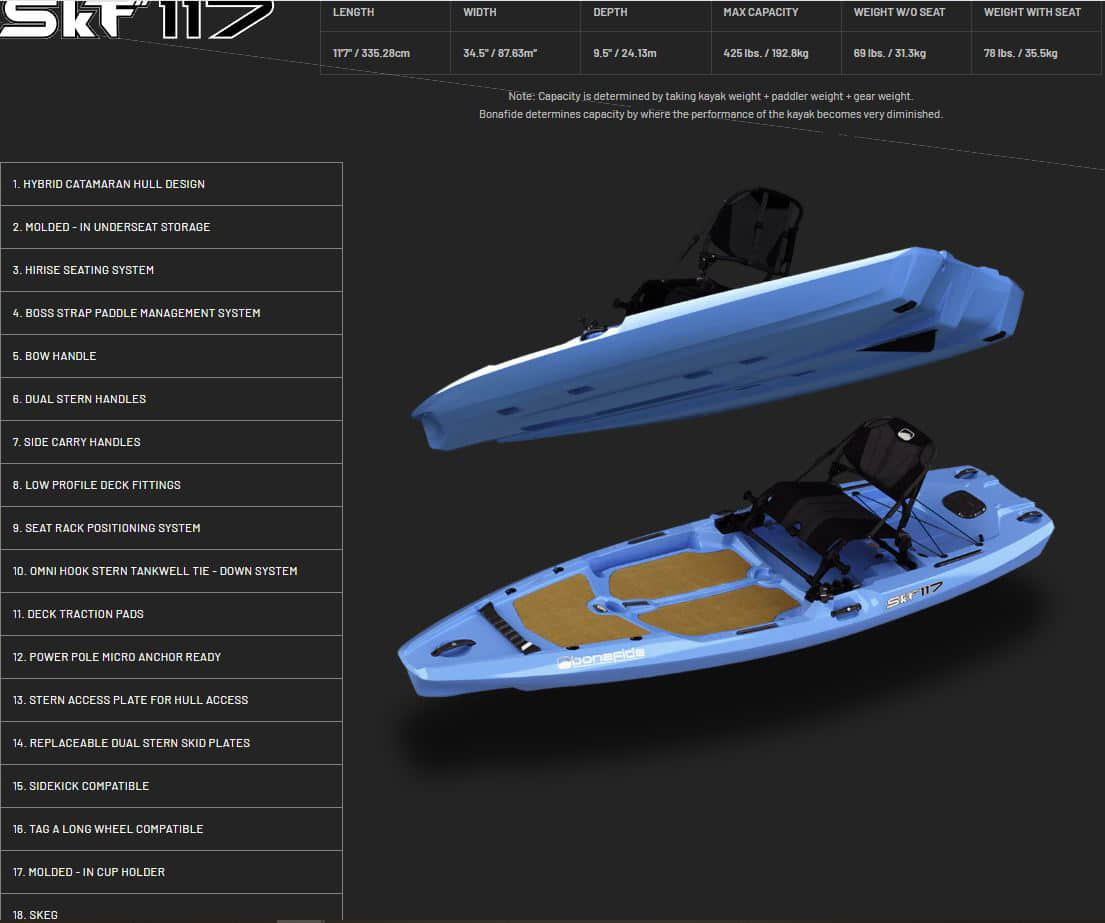Select Tag A Long Wheel Compatible

pos(171,829)
